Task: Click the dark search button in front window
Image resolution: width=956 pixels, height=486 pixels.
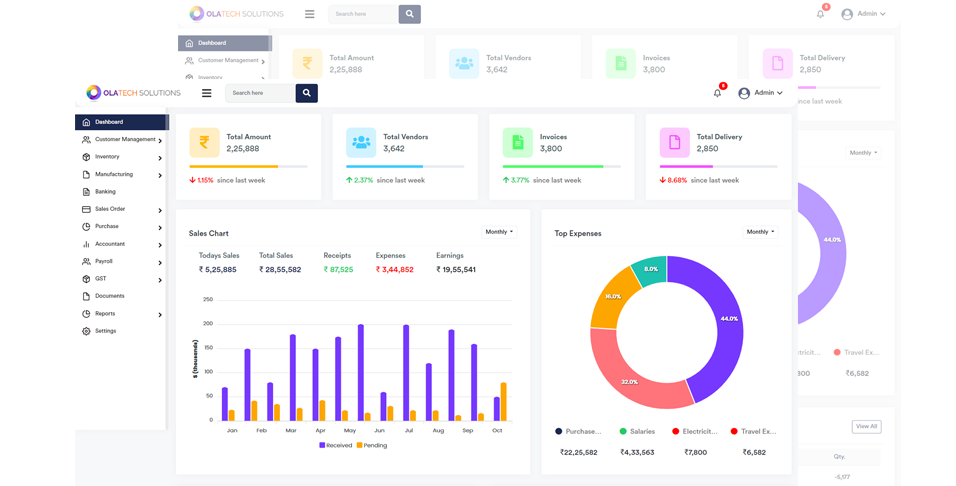Action: [307, 93]
